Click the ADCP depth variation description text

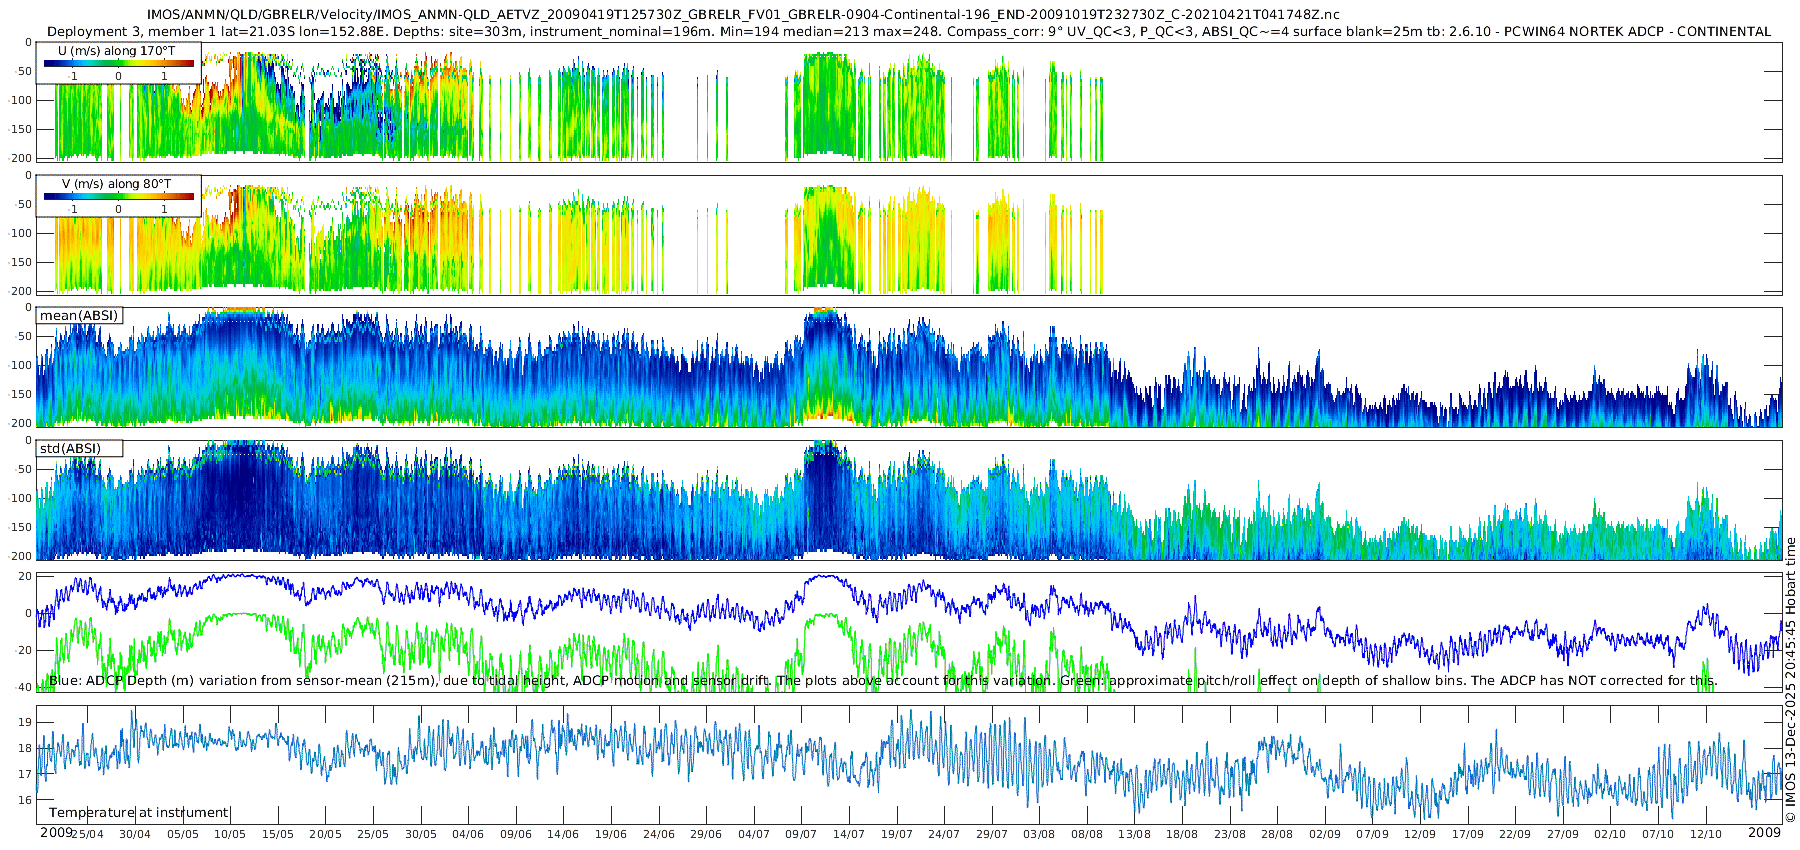tap(882, 681)
